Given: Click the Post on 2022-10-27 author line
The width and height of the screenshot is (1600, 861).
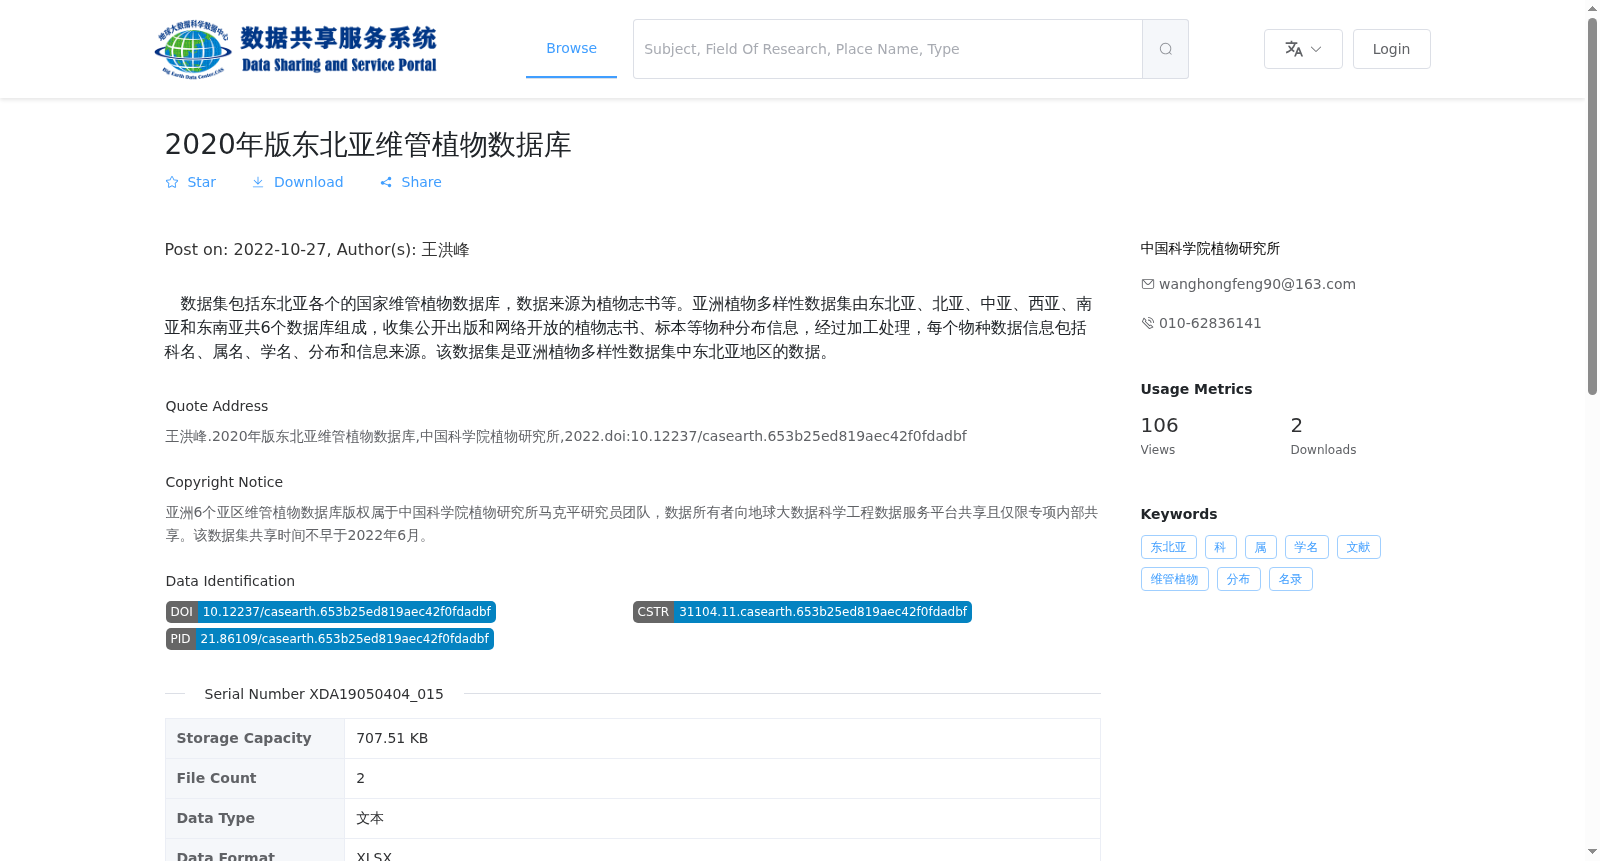Looking at the screenshot, I should [x=317, y=249].
